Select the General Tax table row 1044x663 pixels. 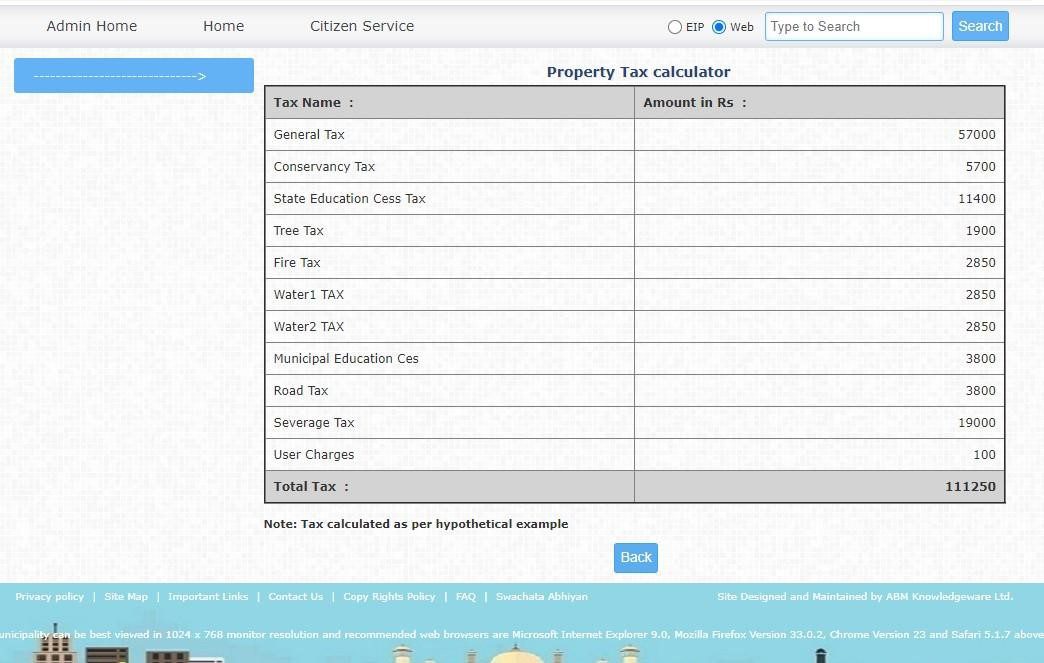coord(450,134)
